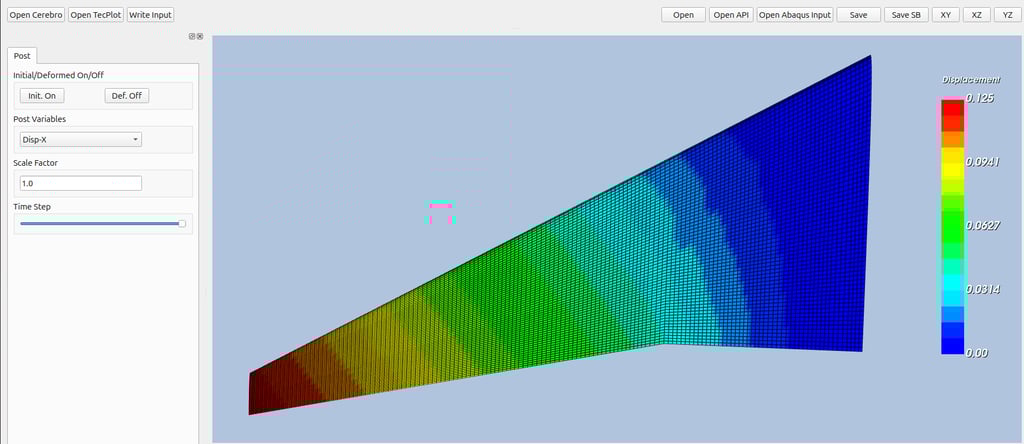Click the Initial/Deformed On/Off label
The width and height of the screenshot is (1024, 444).
pos(59,75)
